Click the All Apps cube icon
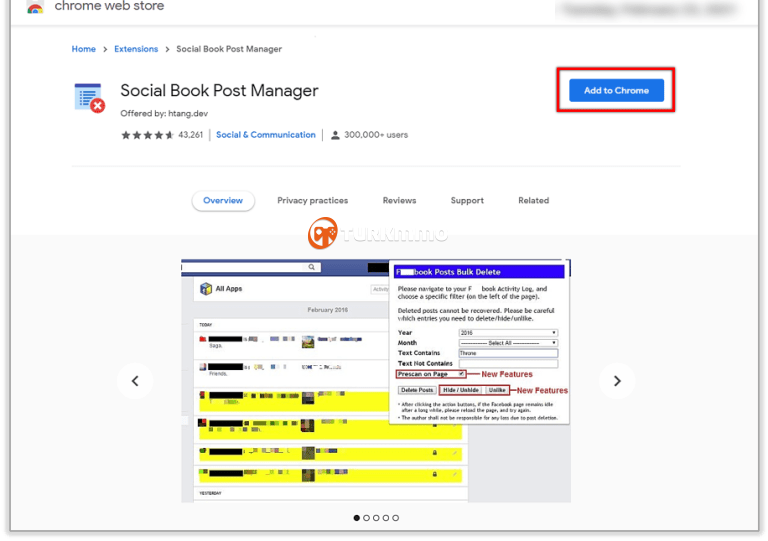This screenshot has height=541, width=768. point(206,289)
